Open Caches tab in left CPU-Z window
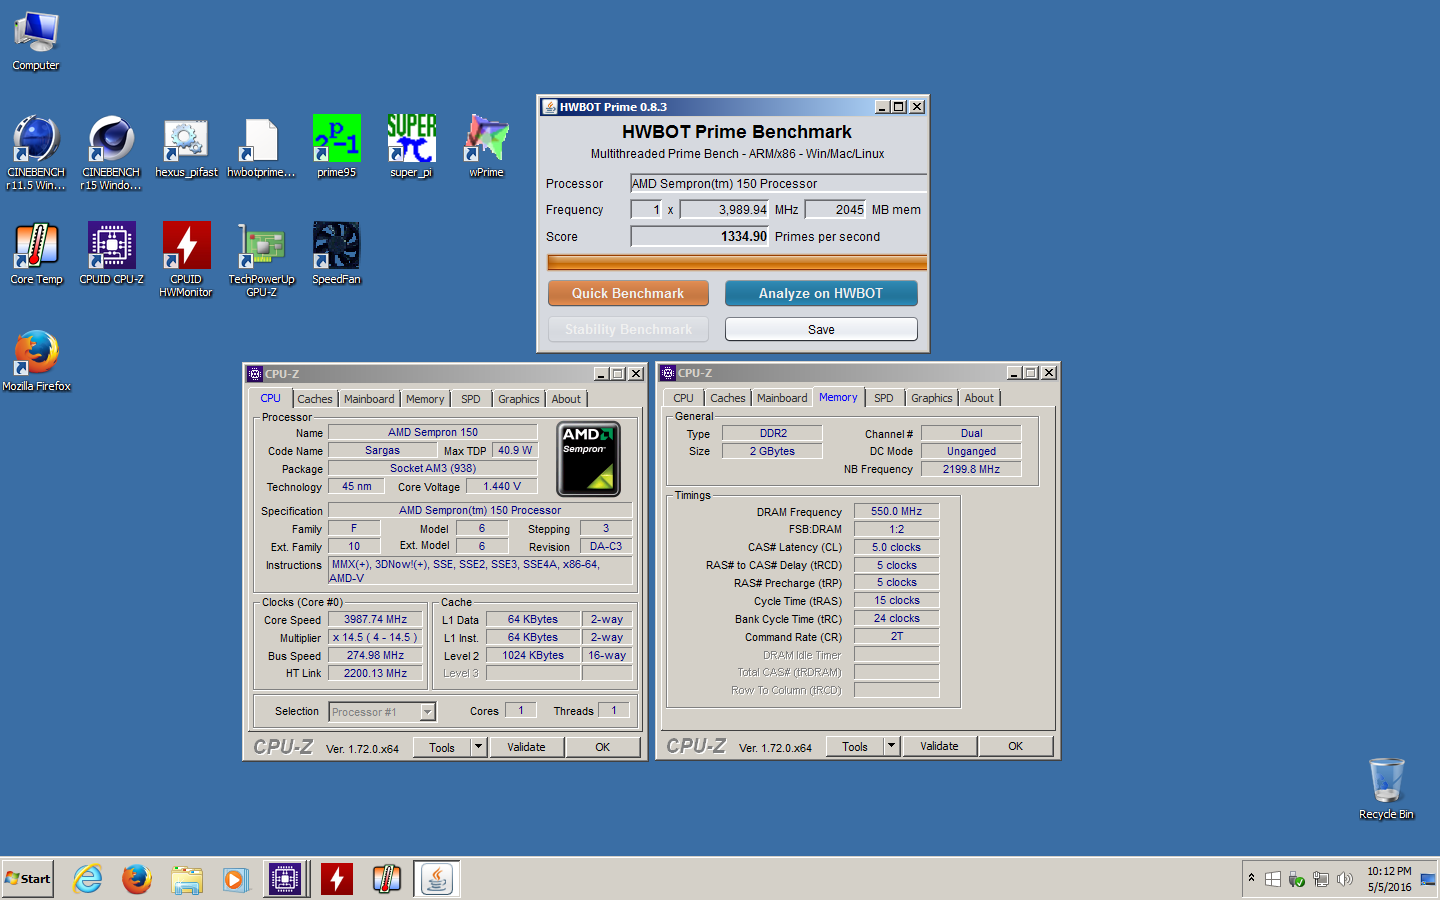Viewport: 1440px width, 900px height. (x=314, y=399)
